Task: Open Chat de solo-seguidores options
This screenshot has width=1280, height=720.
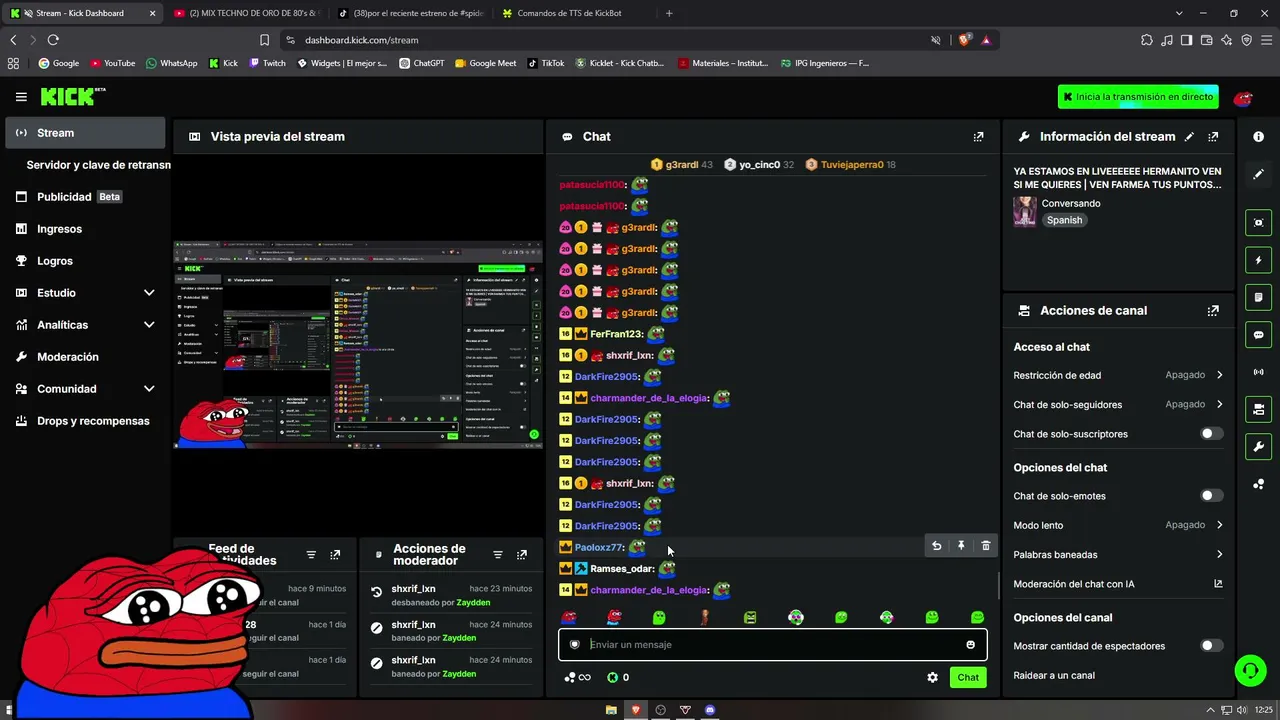Action: coord(1118,405)
